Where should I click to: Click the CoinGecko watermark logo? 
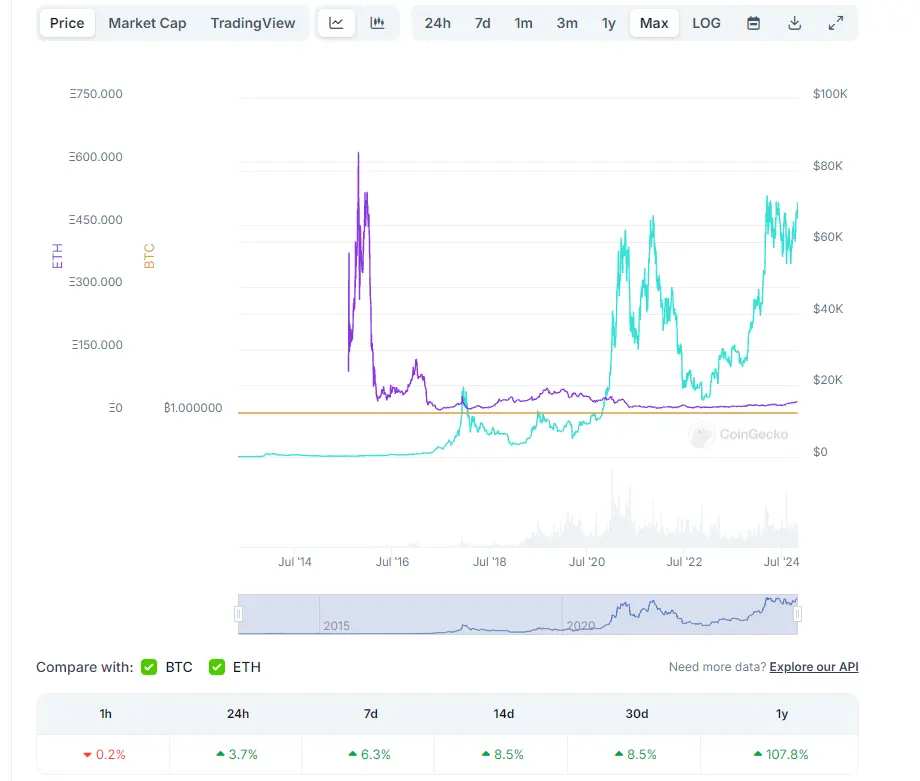738,435
